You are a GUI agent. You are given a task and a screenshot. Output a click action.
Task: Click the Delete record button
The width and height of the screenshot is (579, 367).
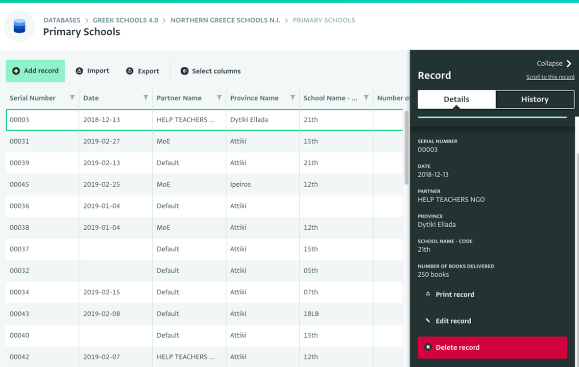coord(492,347)
